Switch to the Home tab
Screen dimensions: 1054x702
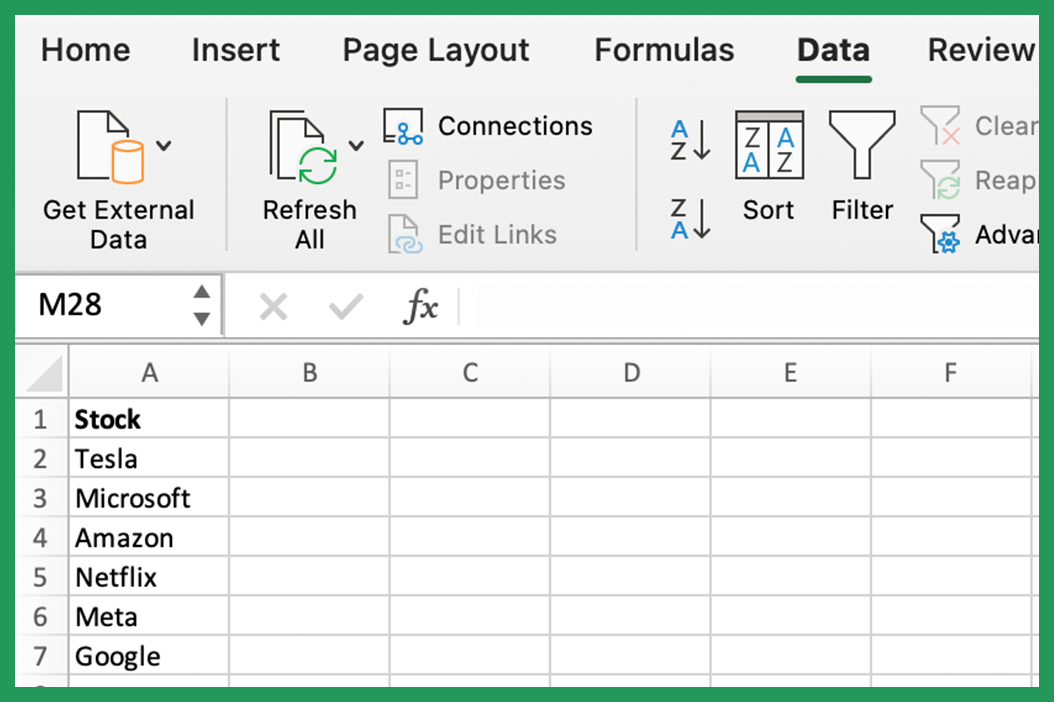pos(85,50)
